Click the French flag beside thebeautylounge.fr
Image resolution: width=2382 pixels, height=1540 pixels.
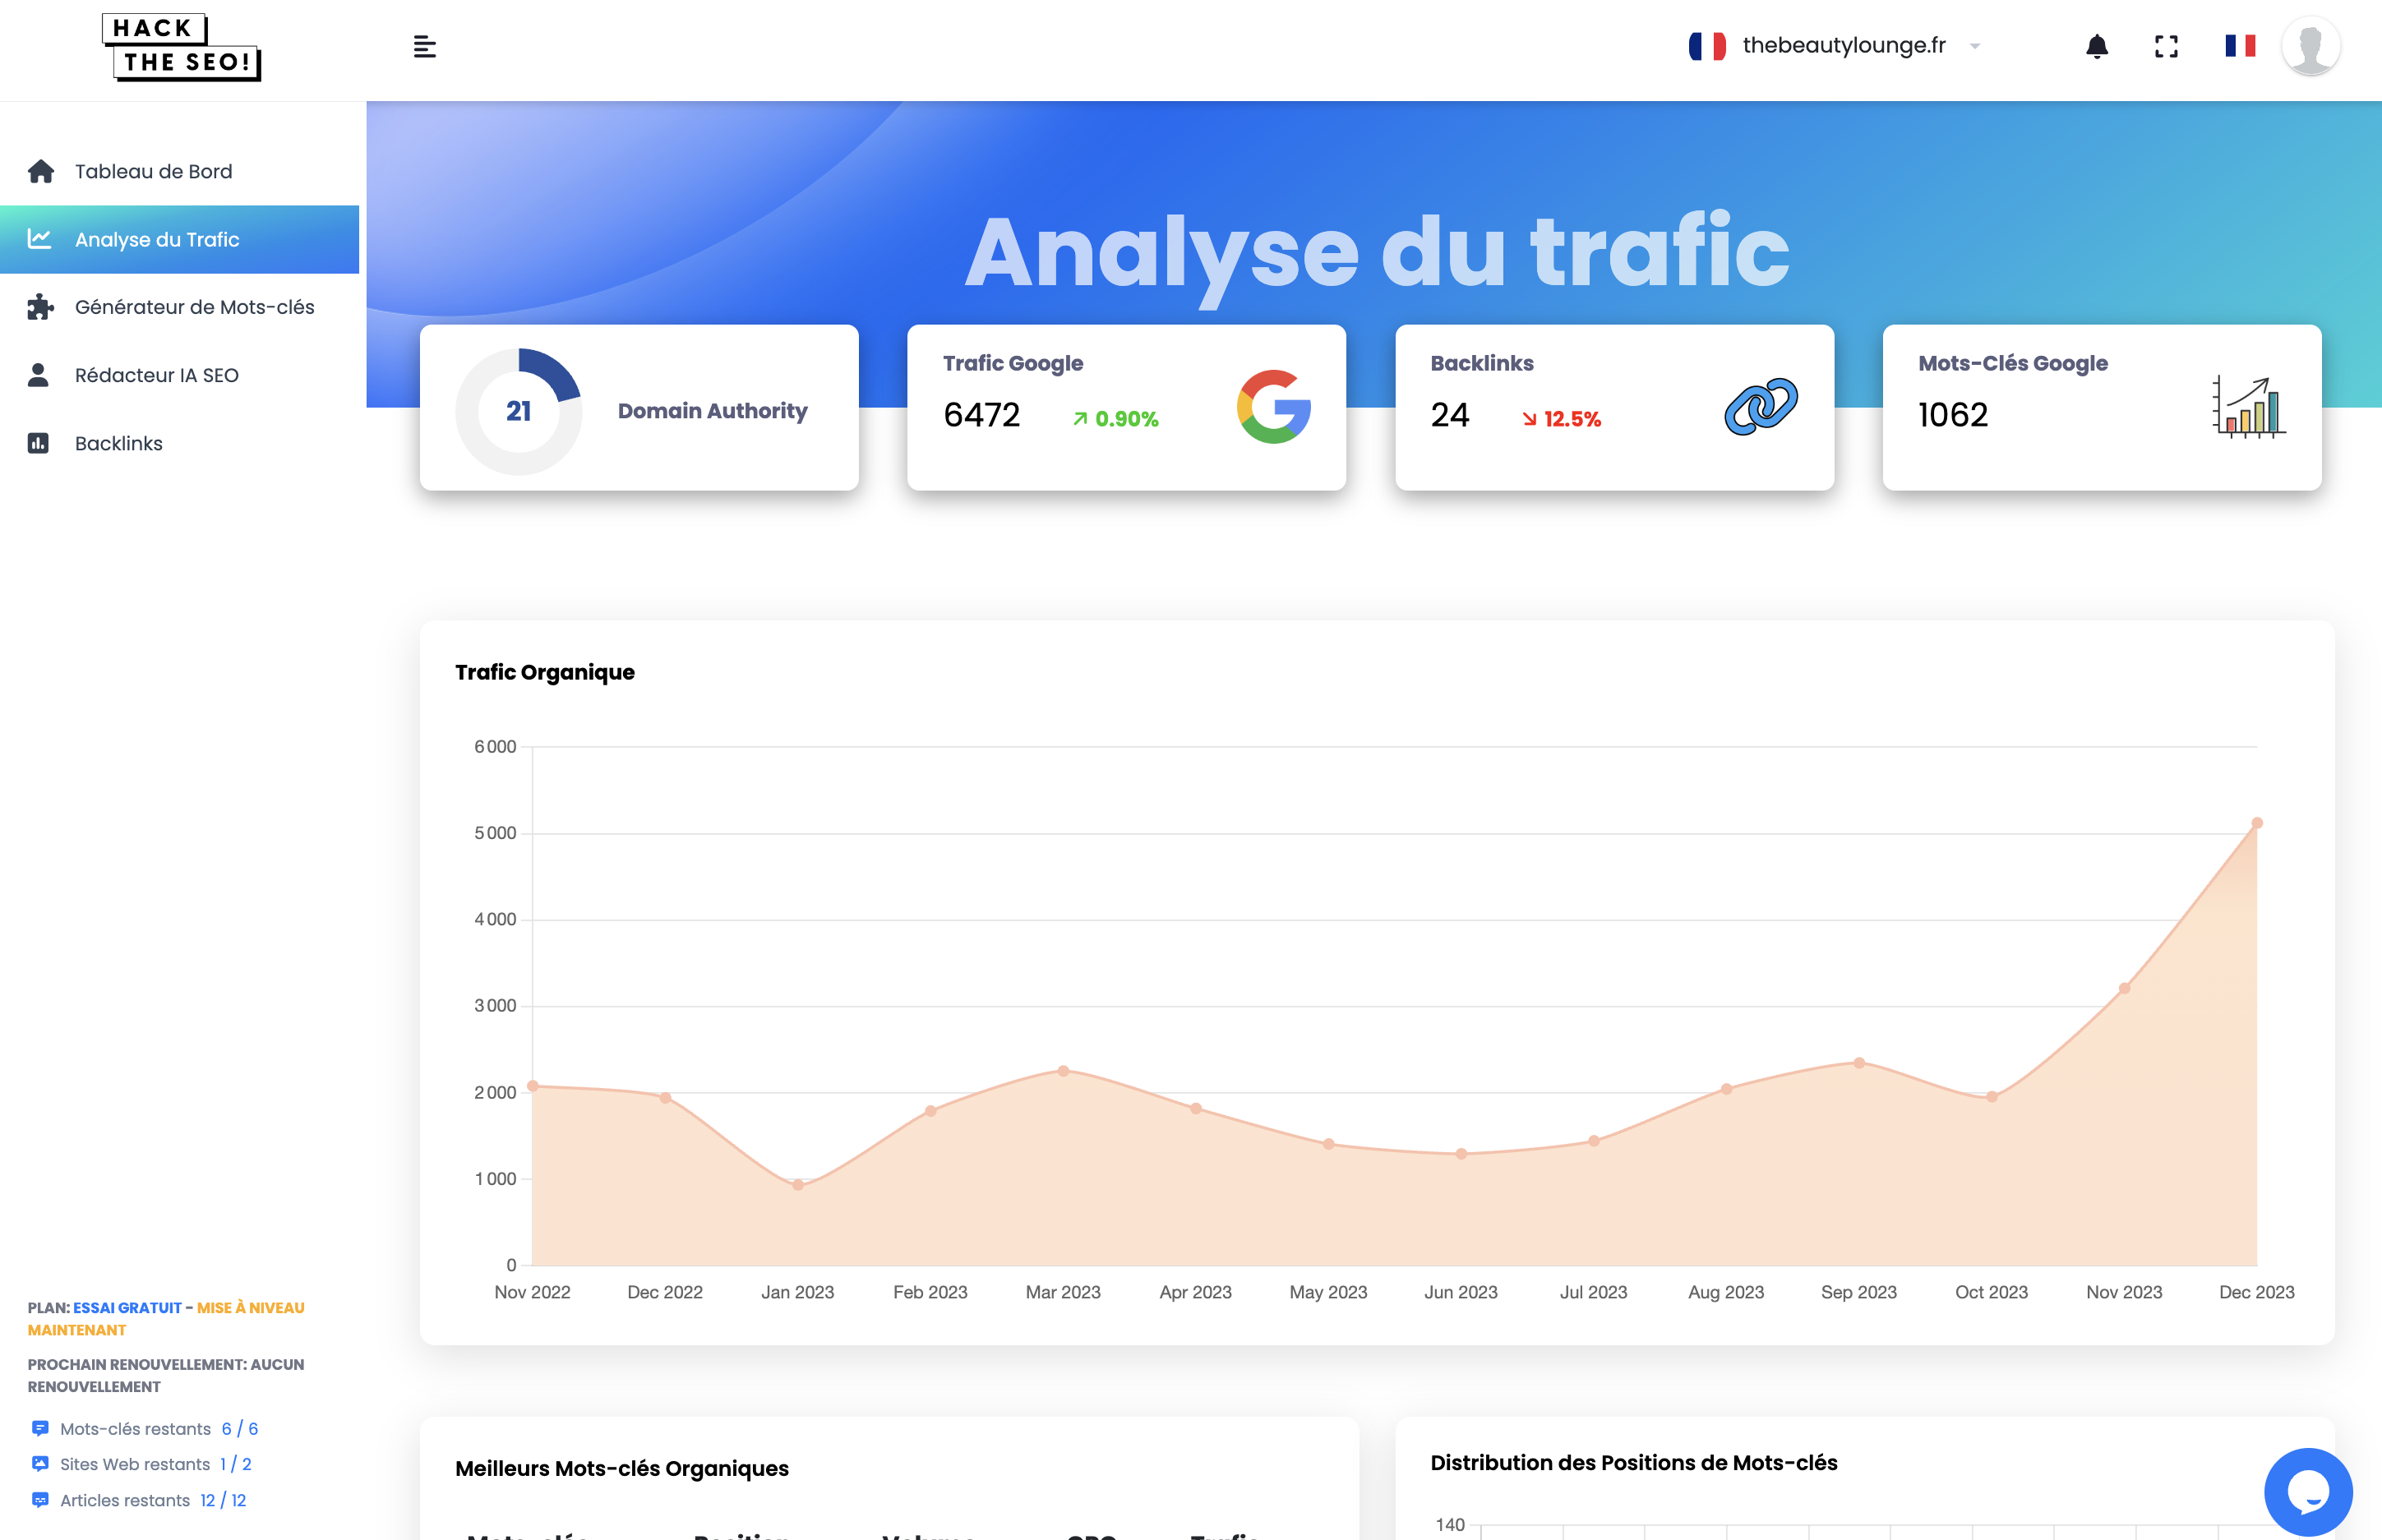coord(1707,46)
